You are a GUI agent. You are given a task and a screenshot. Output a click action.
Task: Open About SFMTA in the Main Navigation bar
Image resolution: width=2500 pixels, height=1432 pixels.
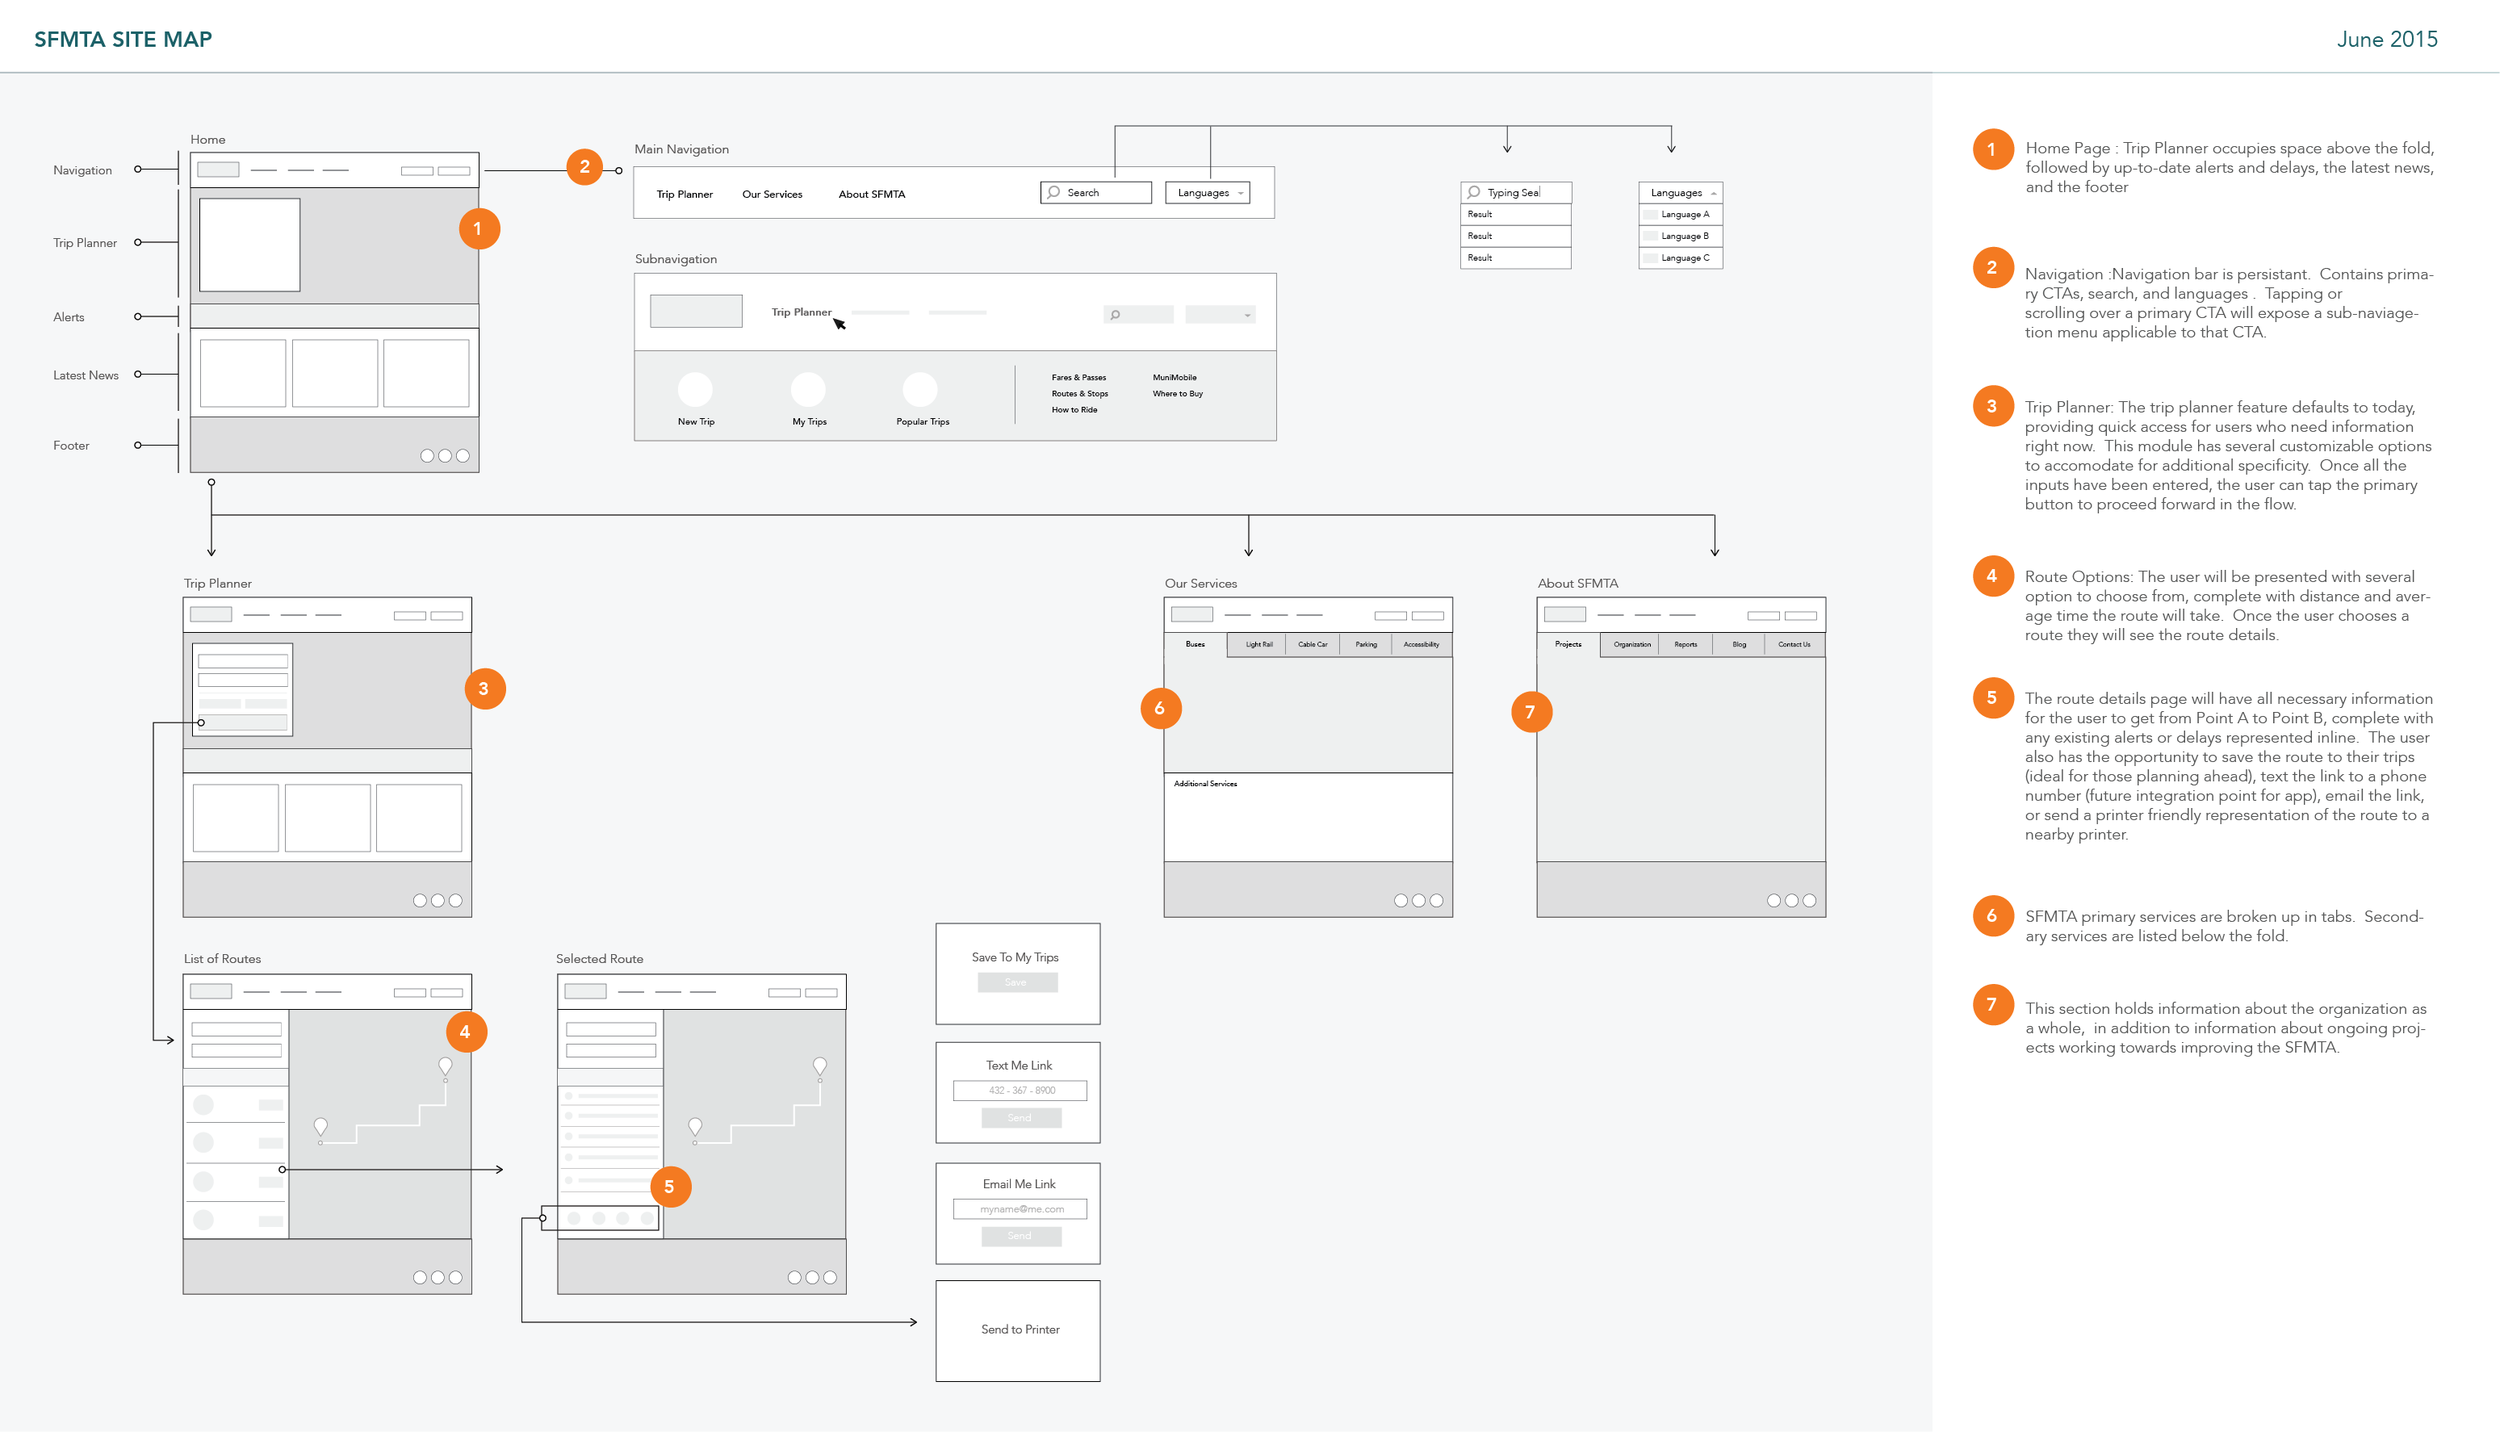click(872, 194)
